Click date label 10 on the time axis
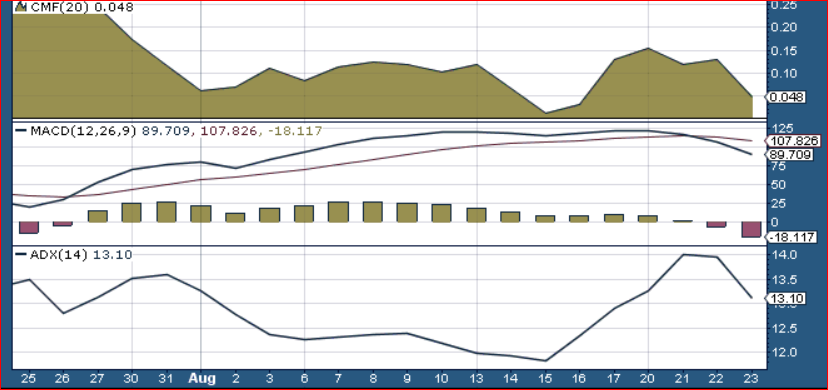 tap(442, 378)
